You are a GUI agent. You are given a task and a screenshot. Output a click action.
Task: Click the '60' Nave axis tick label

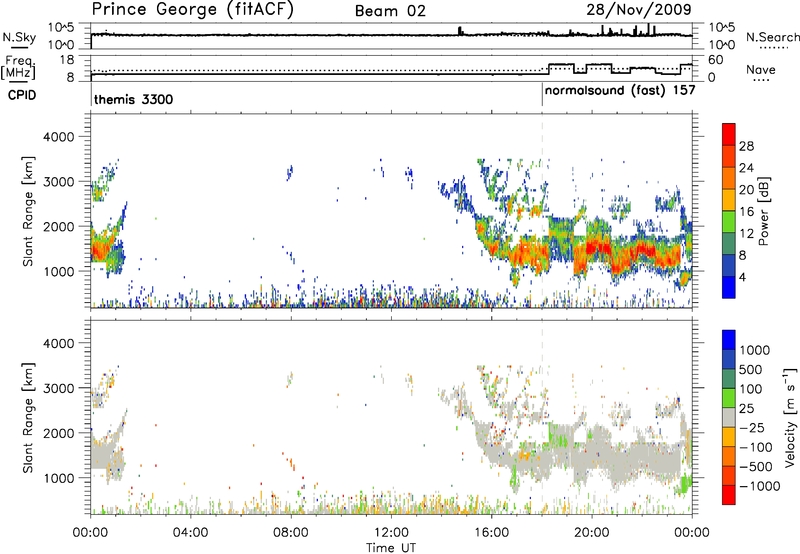tap(716, 60)
